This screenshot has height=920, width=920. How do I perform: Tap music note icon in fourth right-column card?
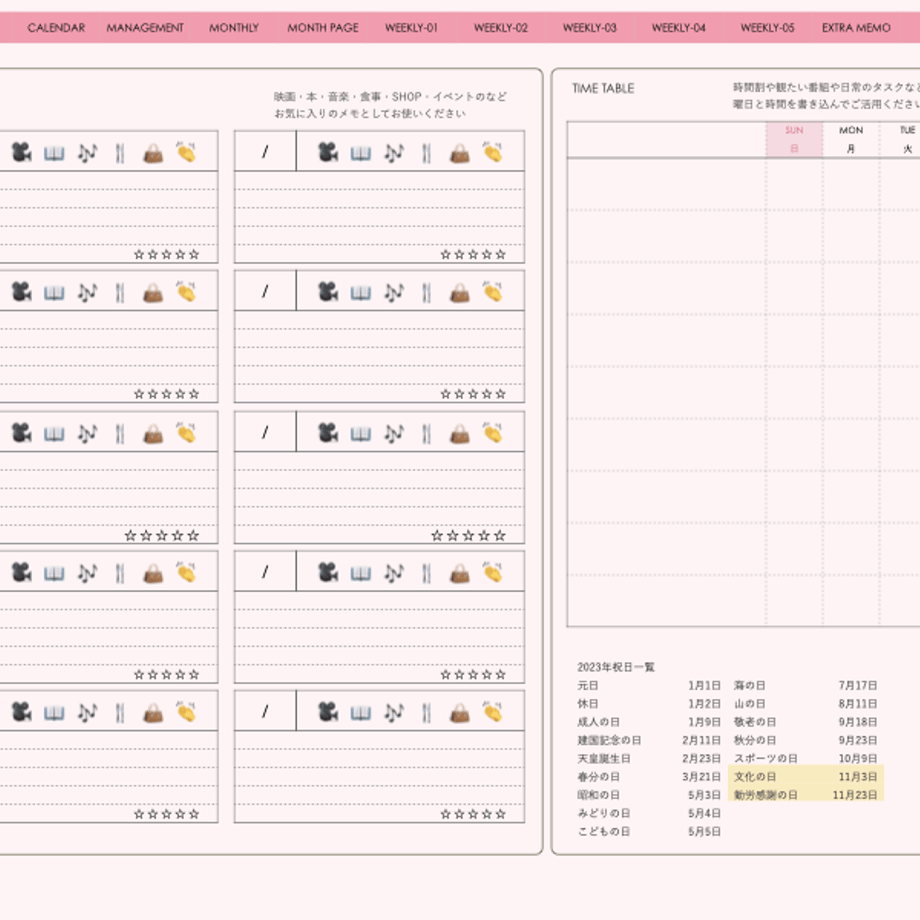pos(394,573)
